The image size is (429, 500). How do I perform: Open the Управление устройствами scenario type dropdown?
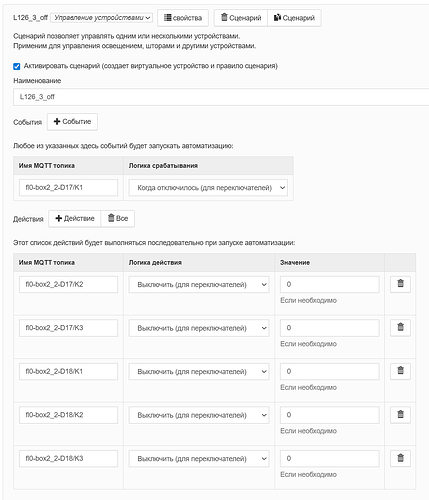point(102,18)
